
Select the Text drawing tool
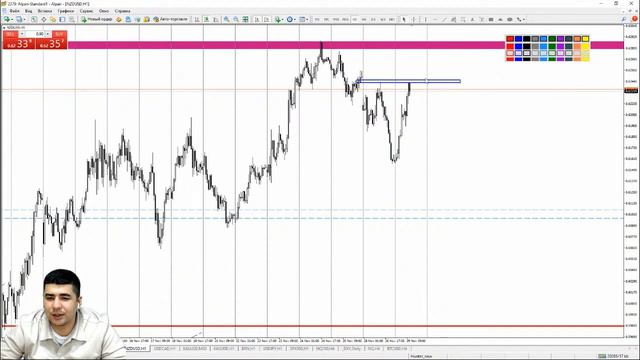click(472, 19)
